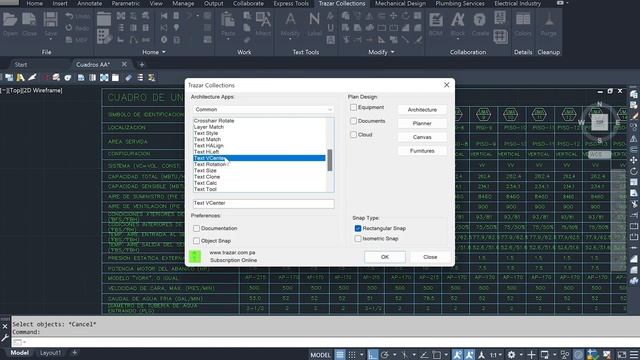Click the Create icon in the Collaboration panel
640x360 pixels.
[x=480, y=20]
